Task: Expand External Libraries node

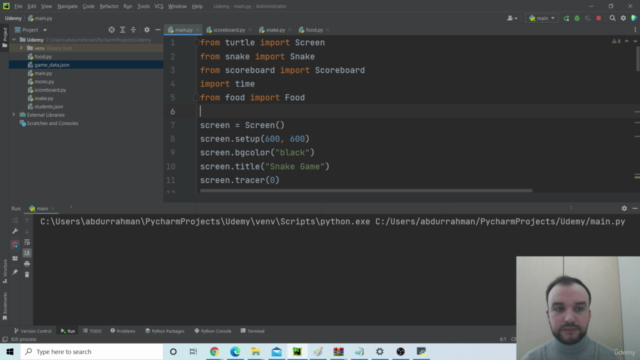Action: tap(14, 115)
